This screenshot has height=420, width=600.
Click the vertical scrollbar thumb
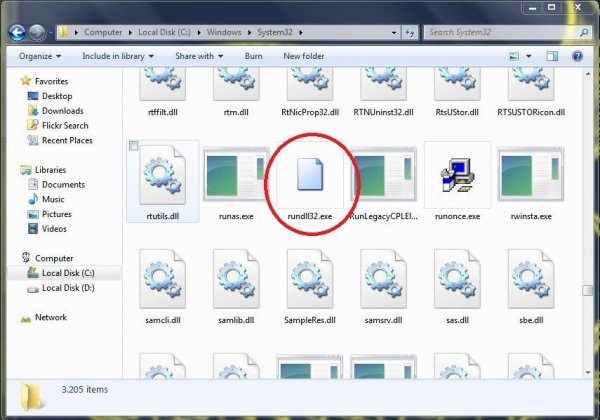(x=588, y=290)
